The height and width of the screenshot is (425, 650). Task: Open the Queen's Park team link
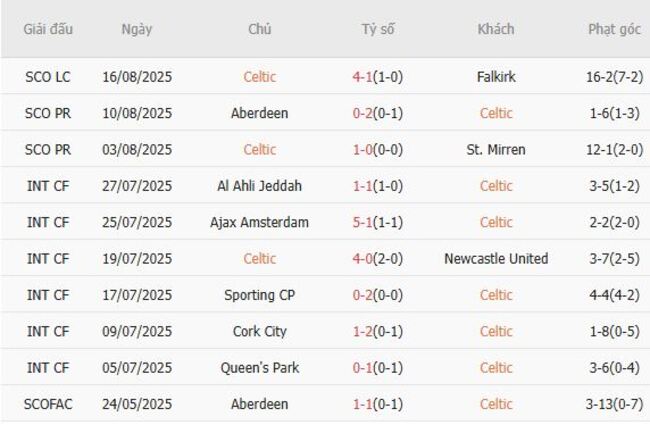259,368
